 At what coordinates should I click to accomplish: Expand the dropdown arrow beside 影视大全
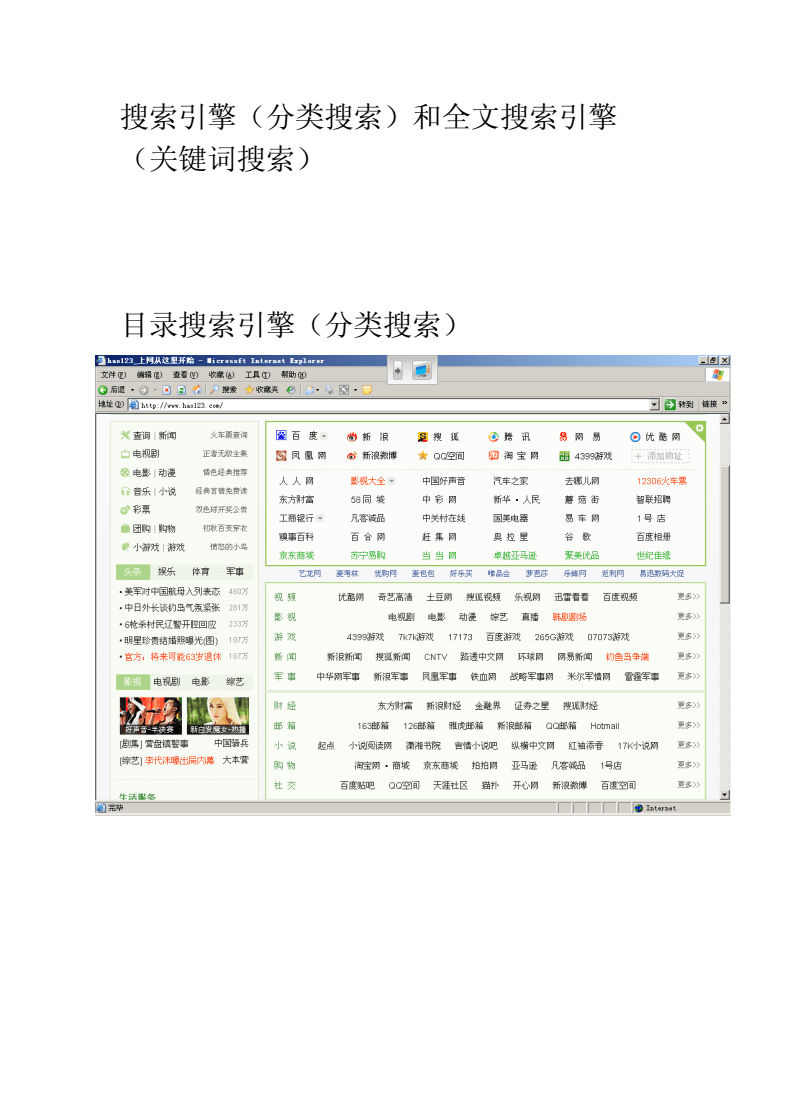[x=391, y=481]
